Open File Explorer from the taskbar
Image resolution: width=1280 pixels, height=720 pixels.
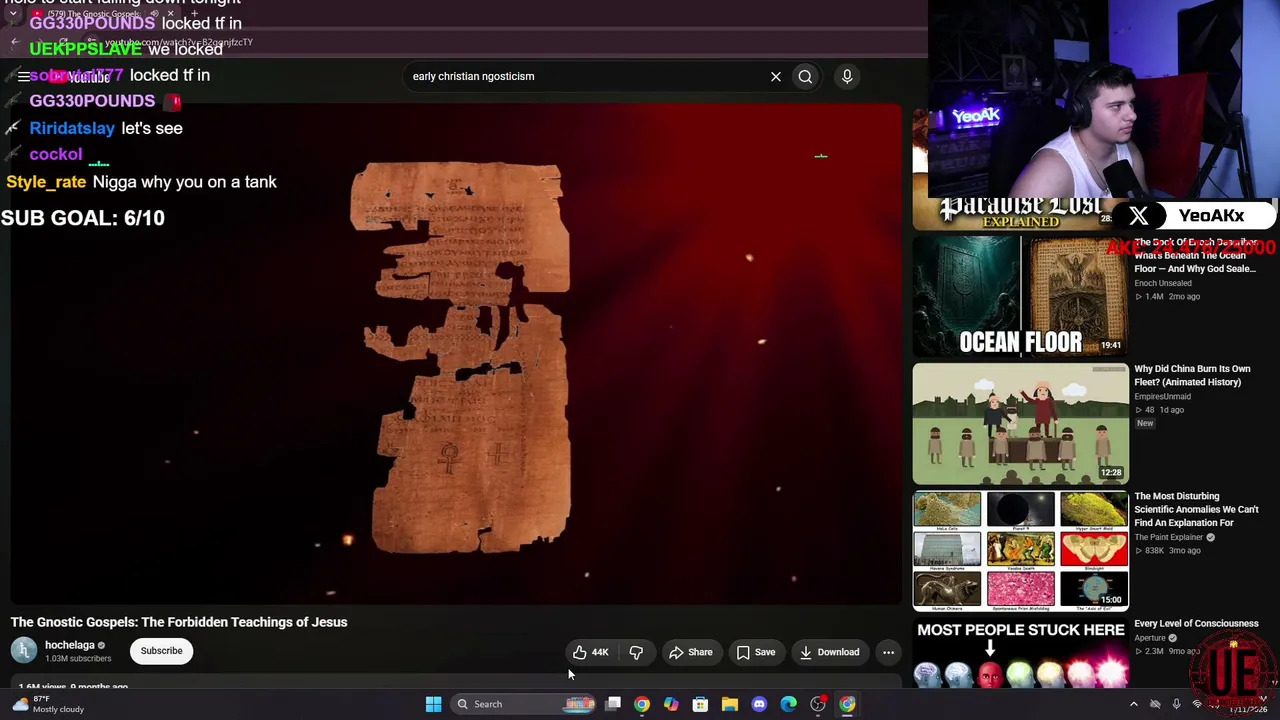[730, 704]
